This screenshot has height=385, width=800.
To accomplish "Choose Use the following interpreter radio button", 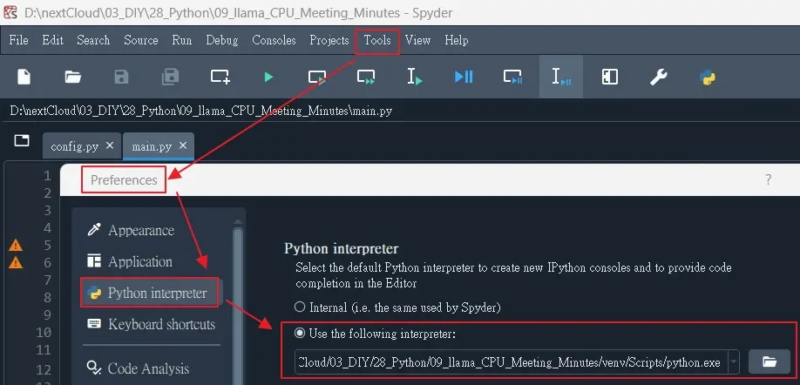I will 299,334.
